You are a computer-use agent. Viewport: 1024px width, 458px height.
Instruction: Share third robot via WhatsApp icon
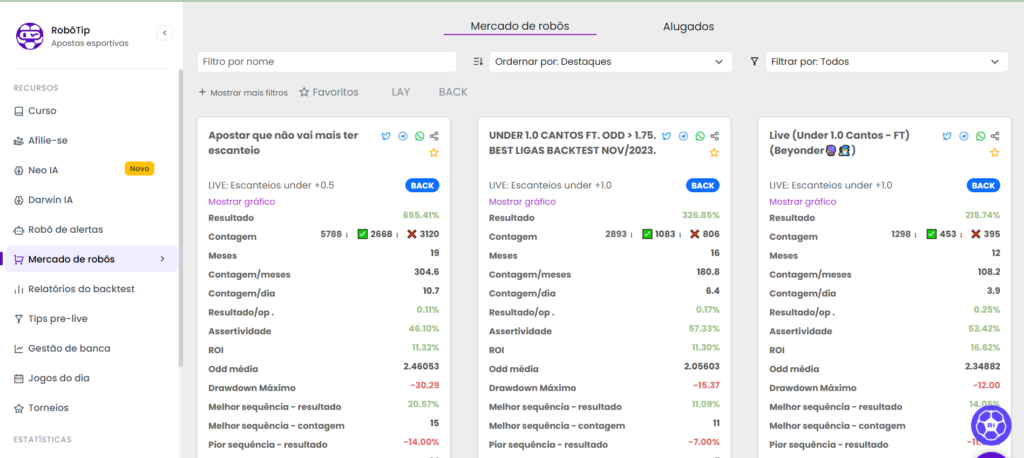[x=981, y=136]
